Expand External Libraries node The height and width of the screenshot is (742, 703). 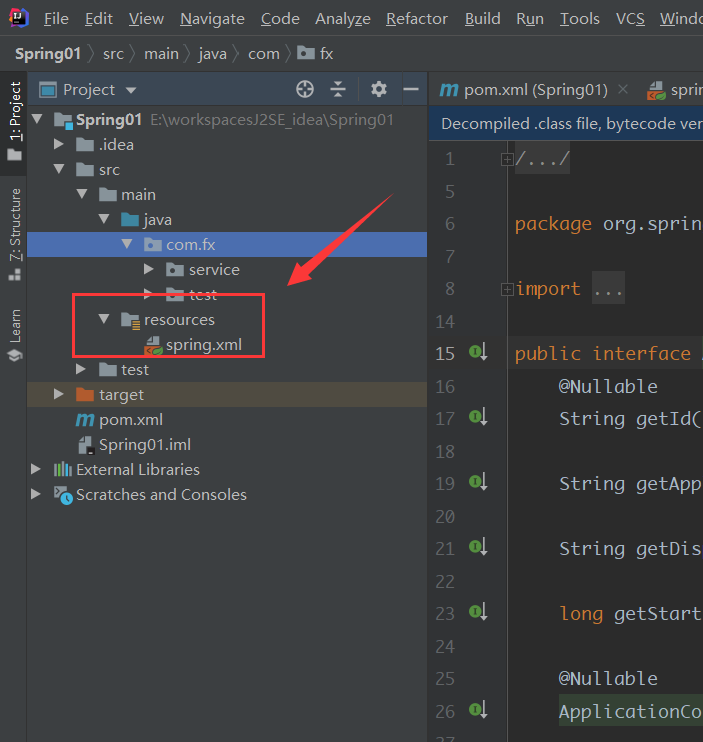point(35,469)
